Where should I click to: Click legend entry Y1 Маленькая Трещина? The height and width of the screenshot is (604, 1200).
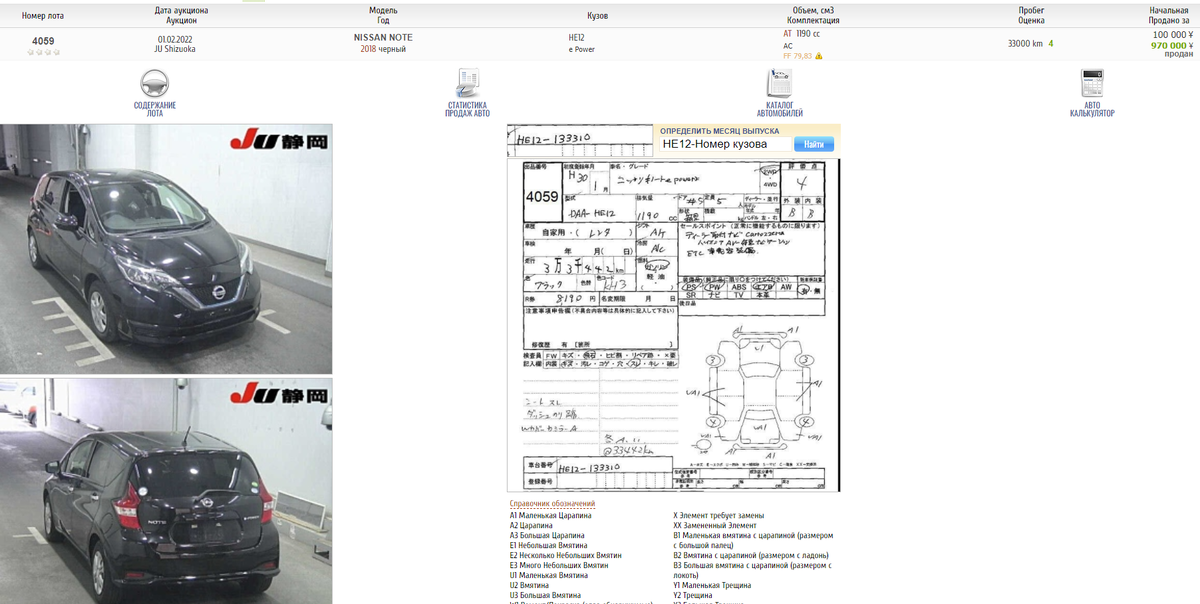tap(712, 585)
